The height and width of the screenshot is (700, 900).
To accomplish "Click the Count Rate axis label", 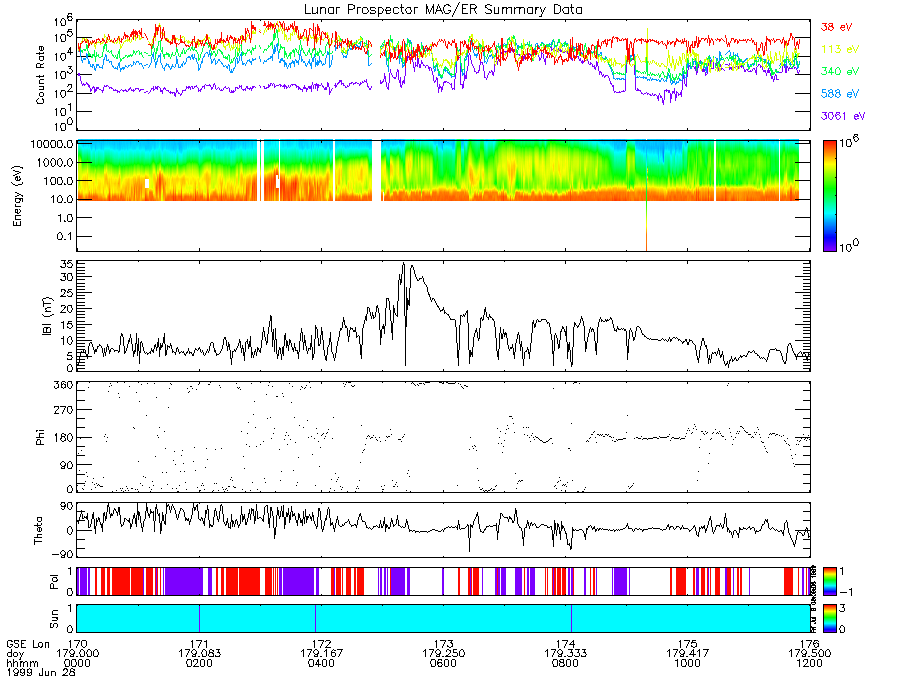I will pos(40,75).
